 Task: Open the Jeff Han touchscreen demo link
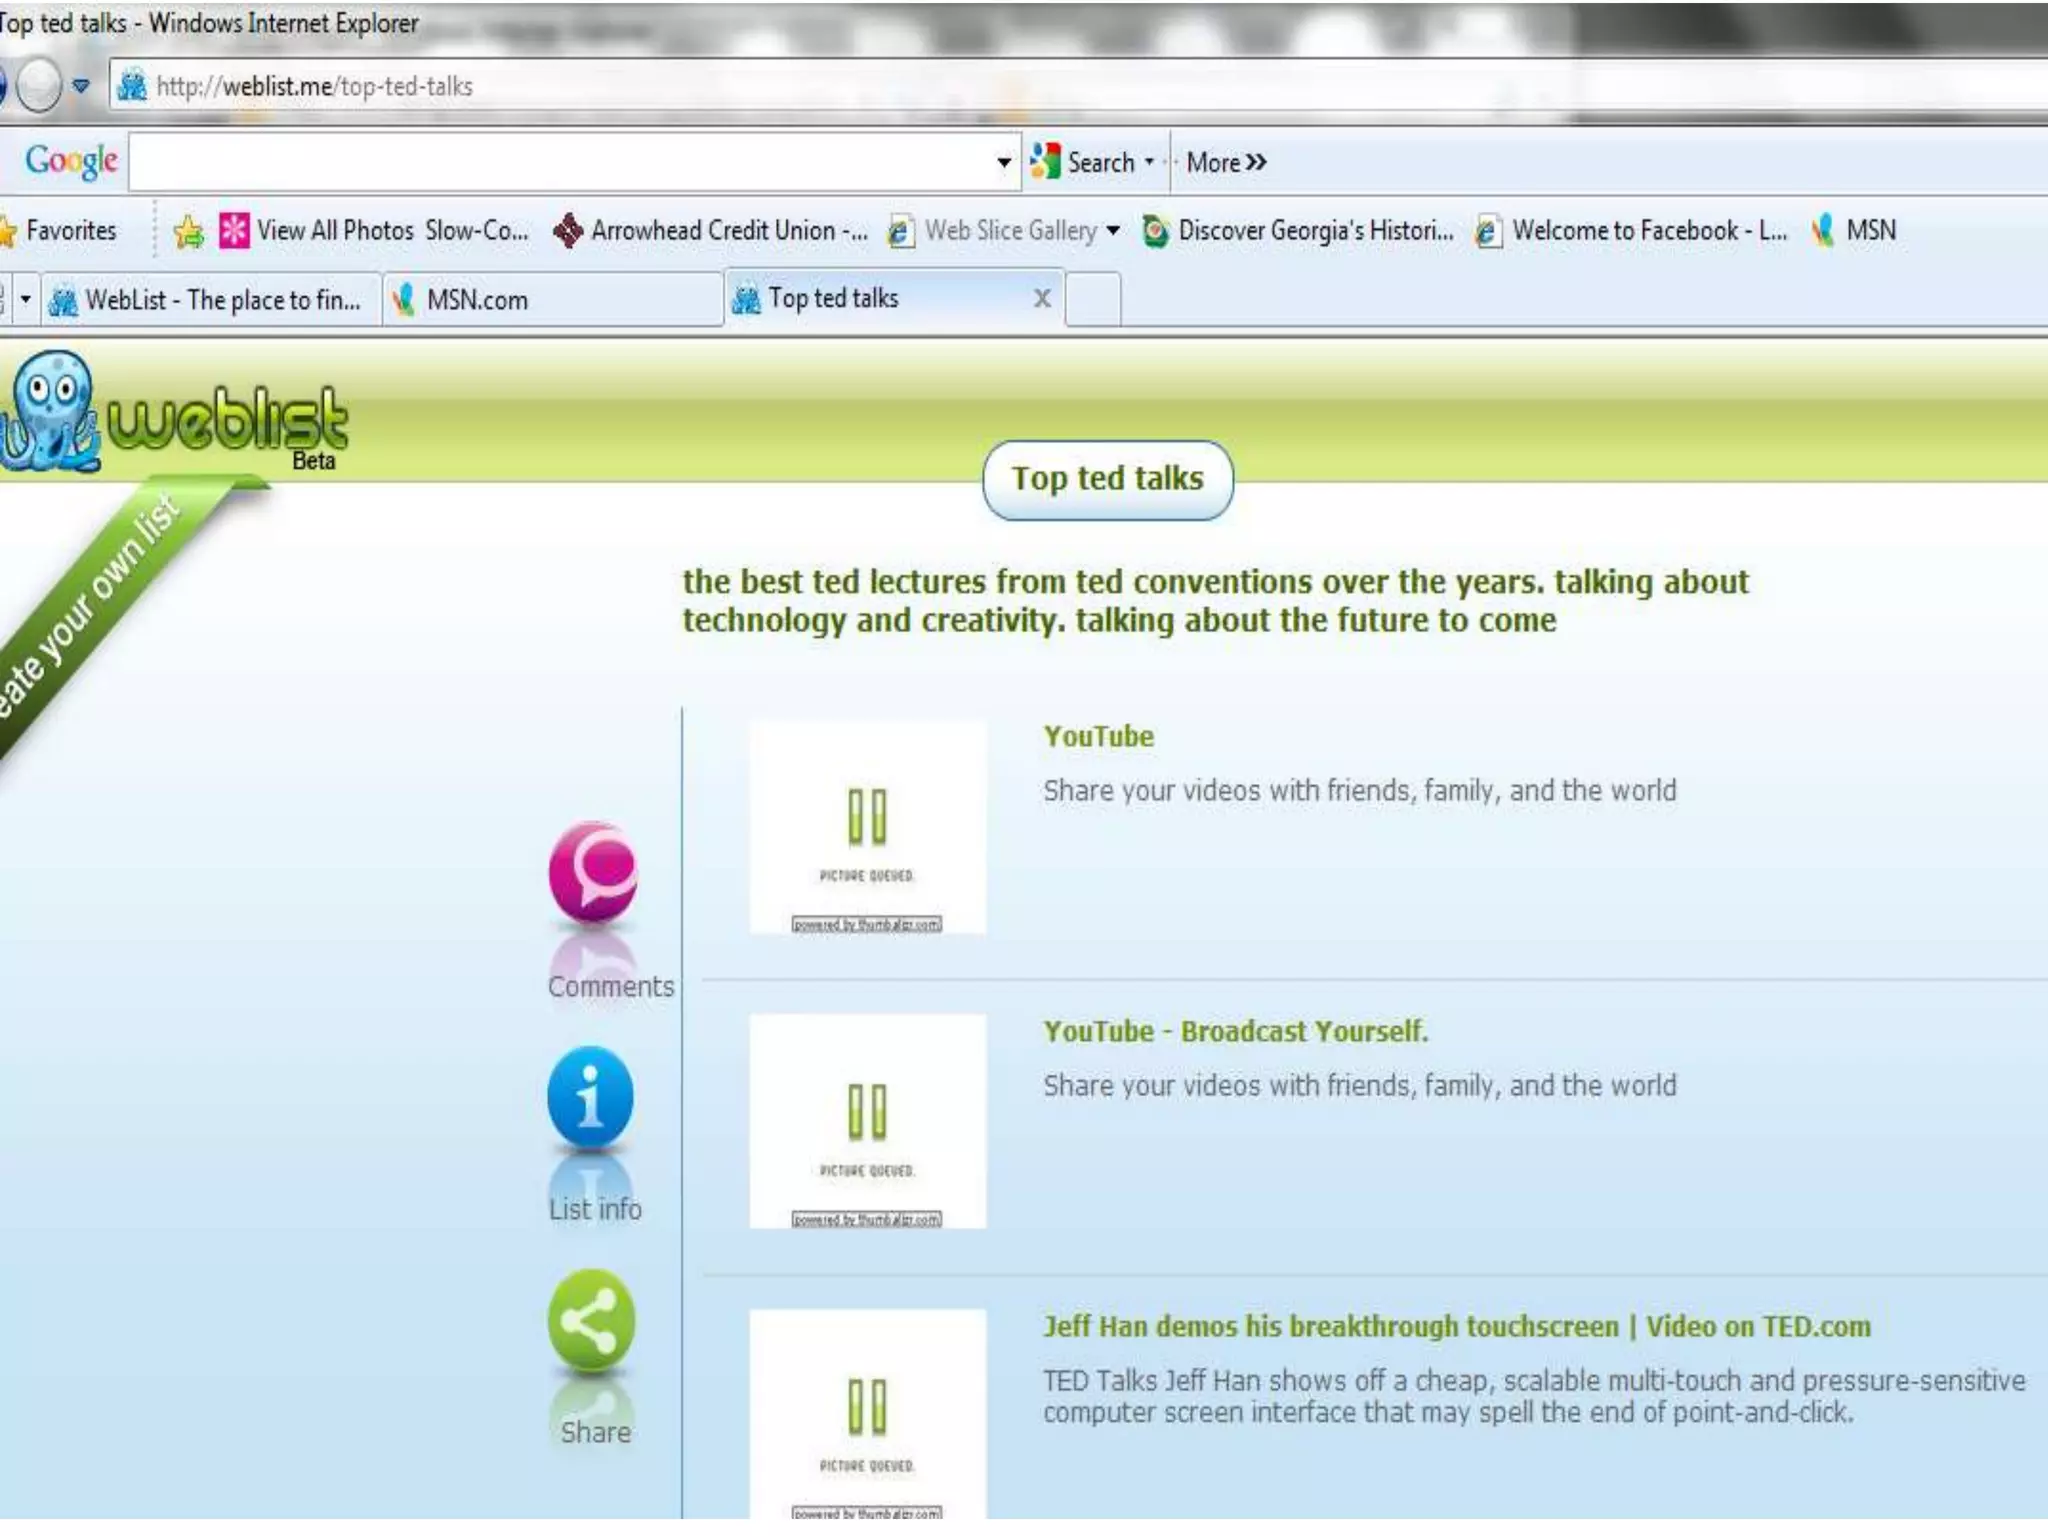pos(1456,1326)
